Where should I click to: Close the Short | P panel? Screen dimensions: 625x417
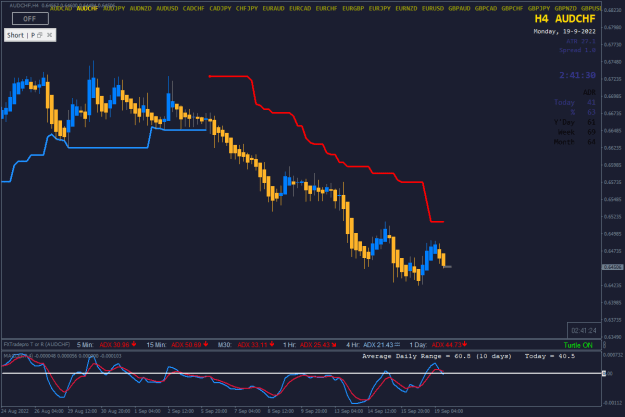pyautogui.click(x=49, y=35)
